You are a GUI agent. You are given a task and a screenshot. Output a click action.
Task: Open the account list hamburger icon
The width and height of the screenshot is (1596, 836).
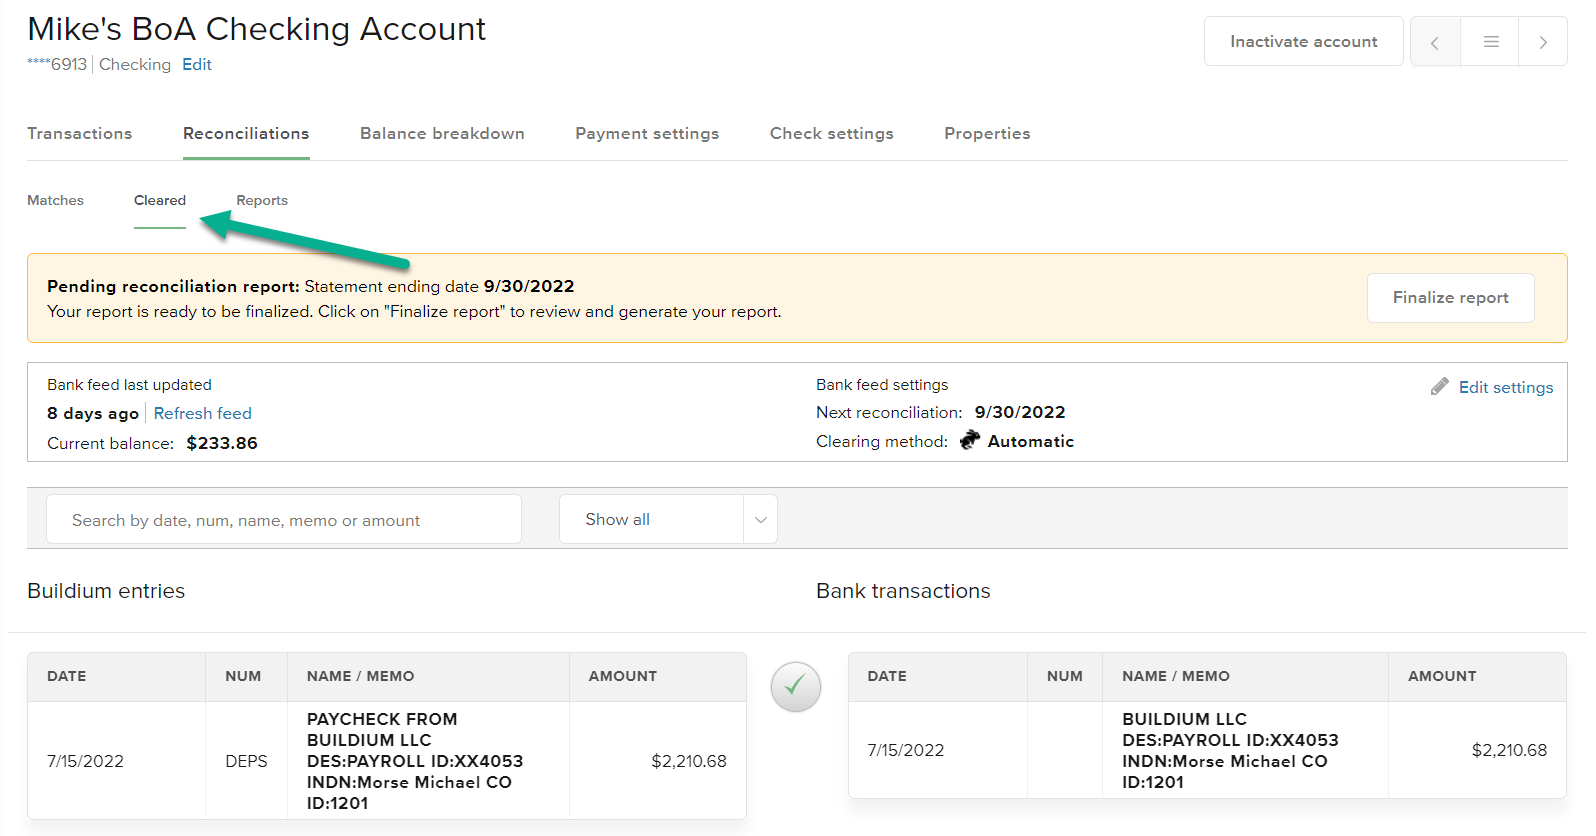(x=1490, y=42)
